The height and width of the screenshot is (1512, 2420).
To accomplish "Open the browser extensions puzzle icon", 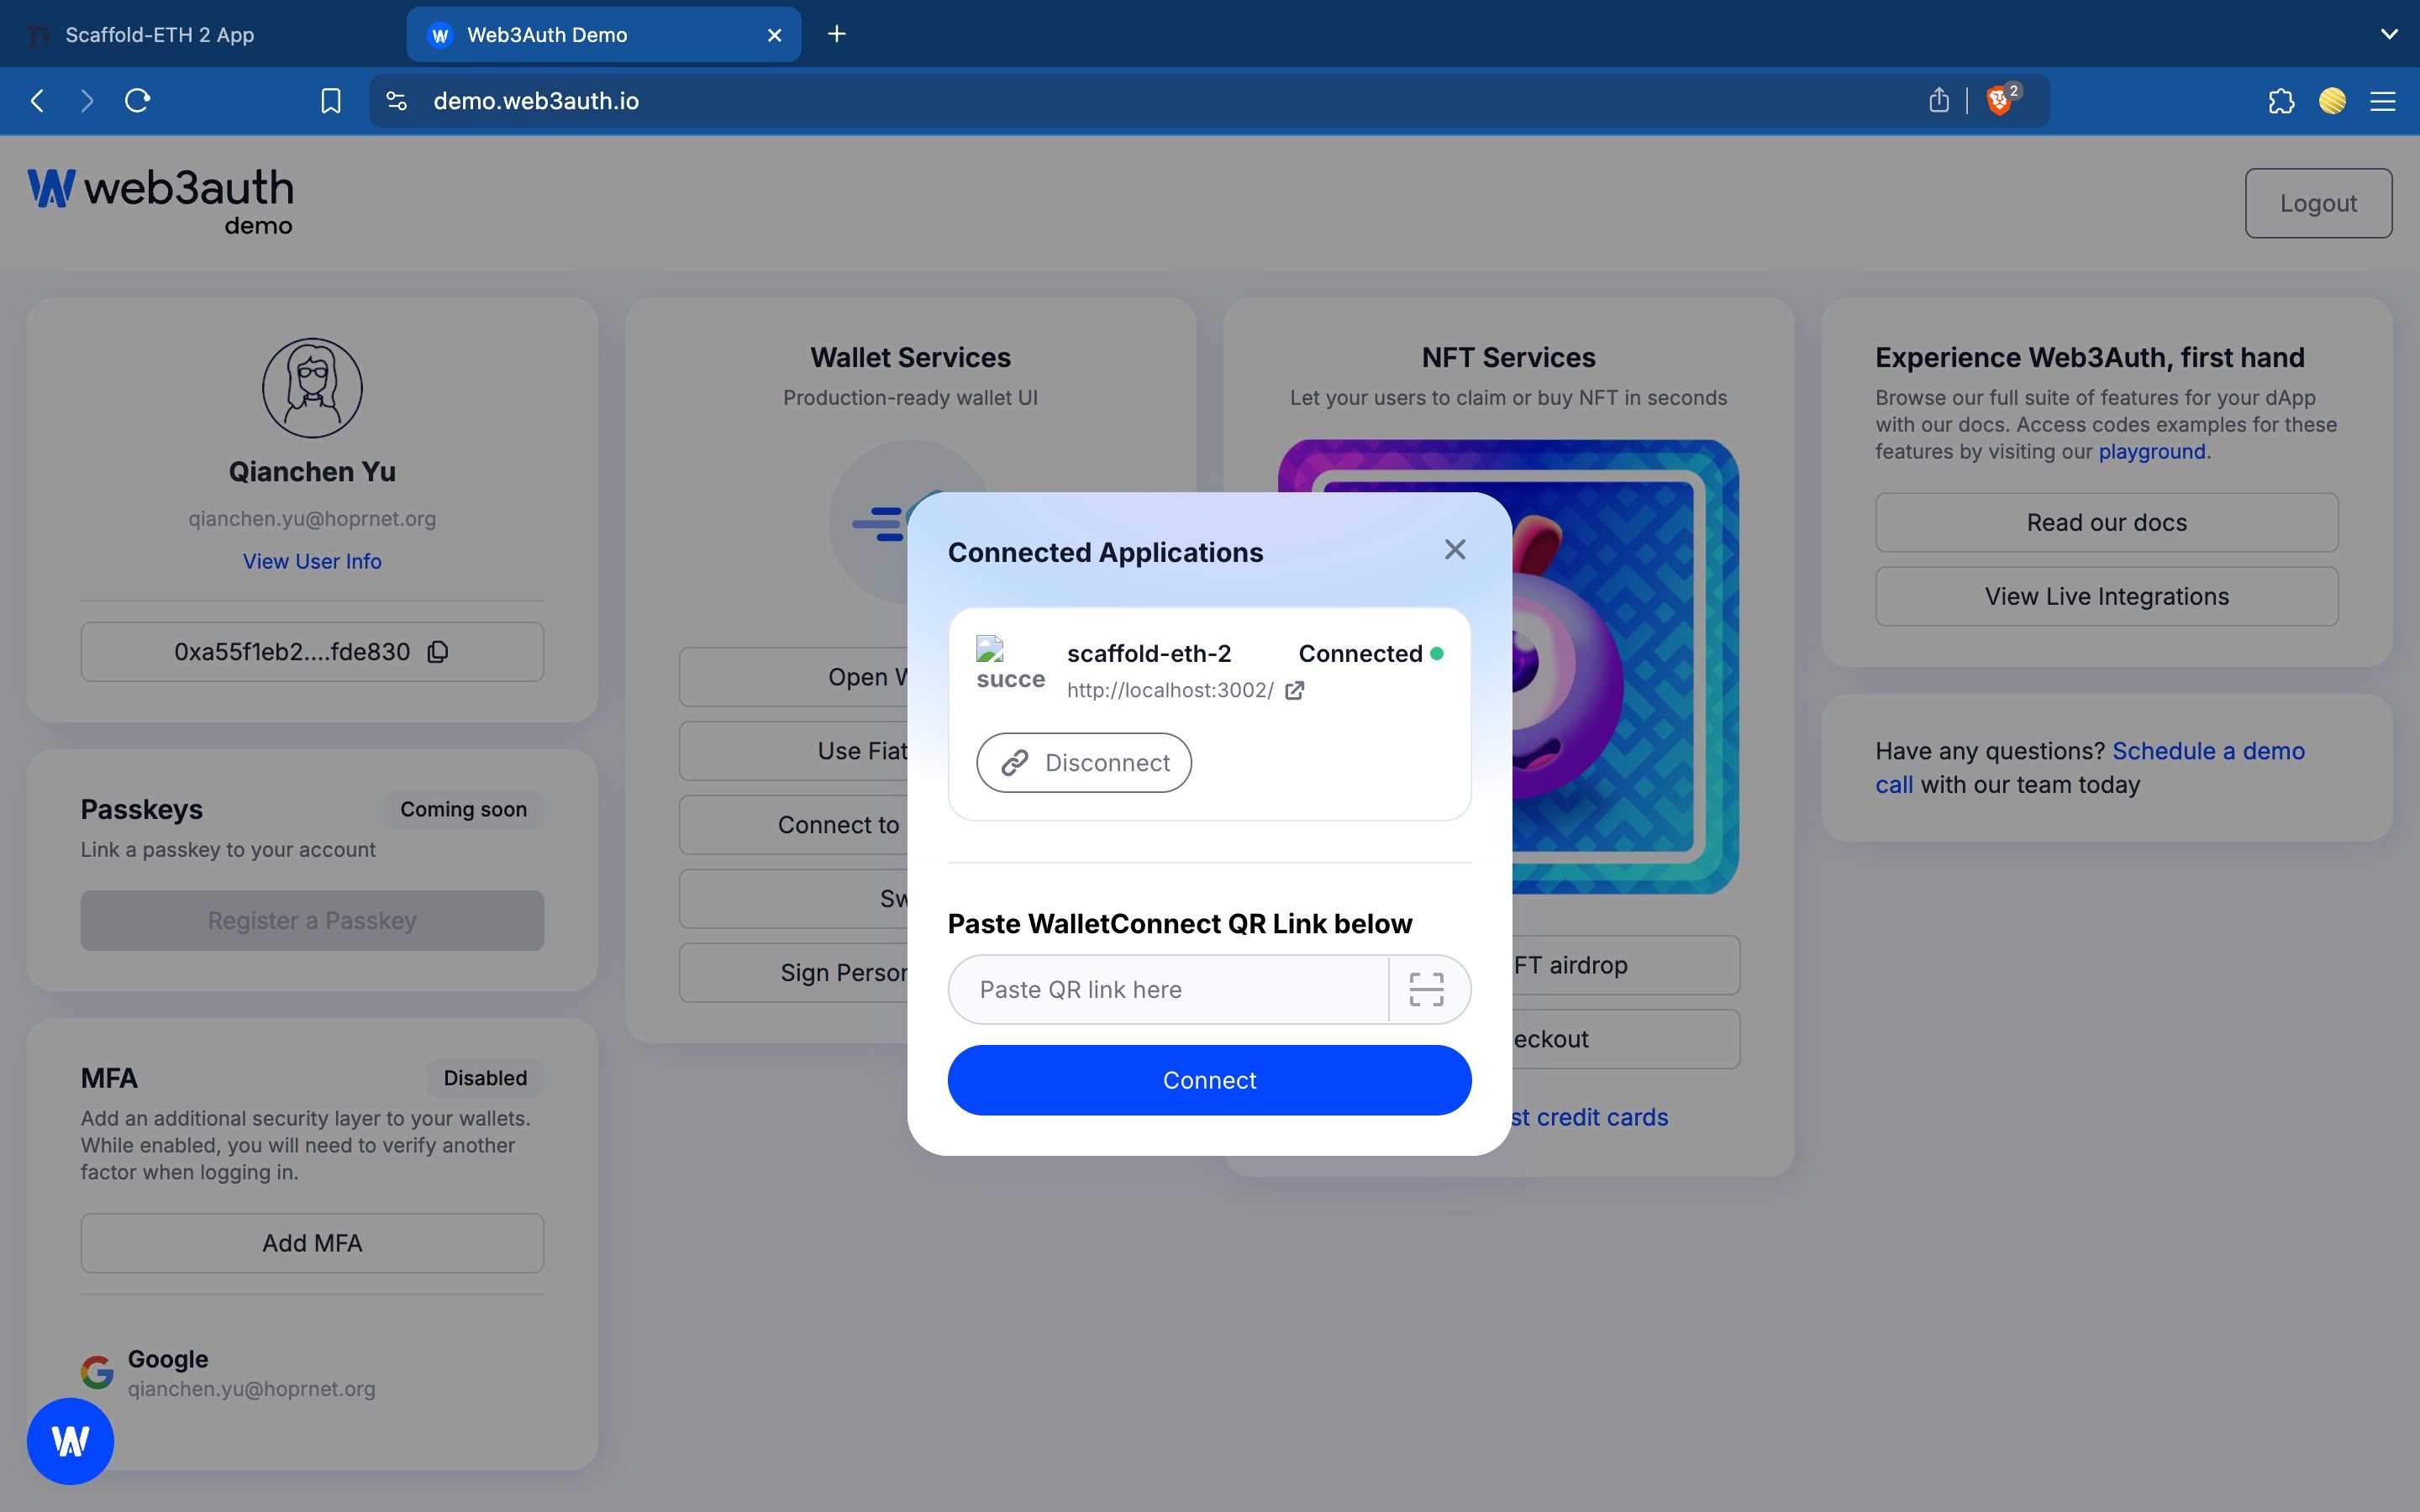I will pos(2281,101).
